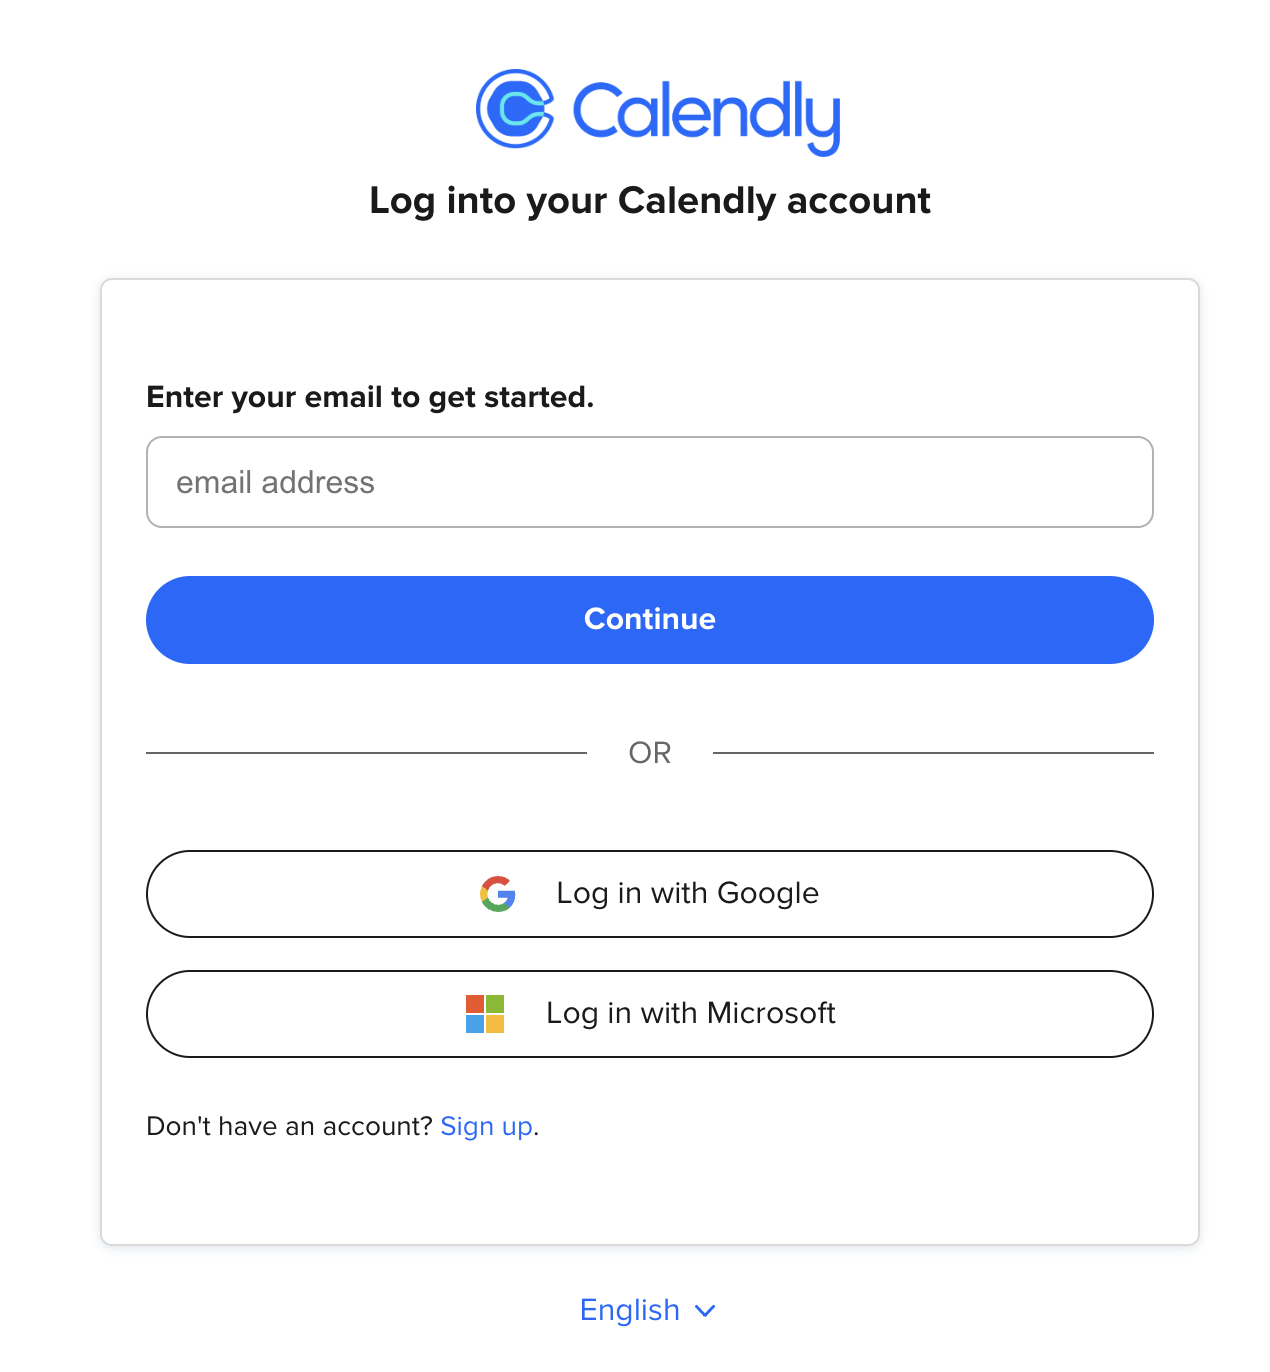Click the chevron arrow beside English

(x=705, y=1311)
